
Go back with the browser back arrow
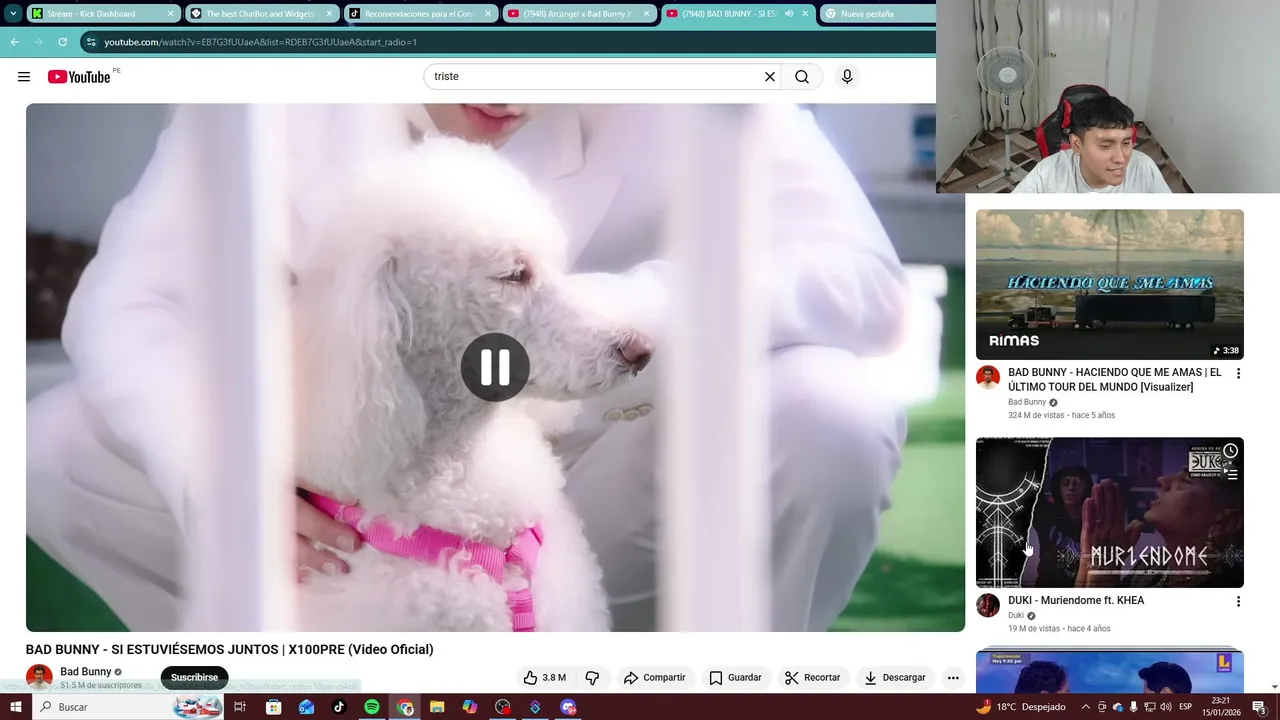(15, 42)
